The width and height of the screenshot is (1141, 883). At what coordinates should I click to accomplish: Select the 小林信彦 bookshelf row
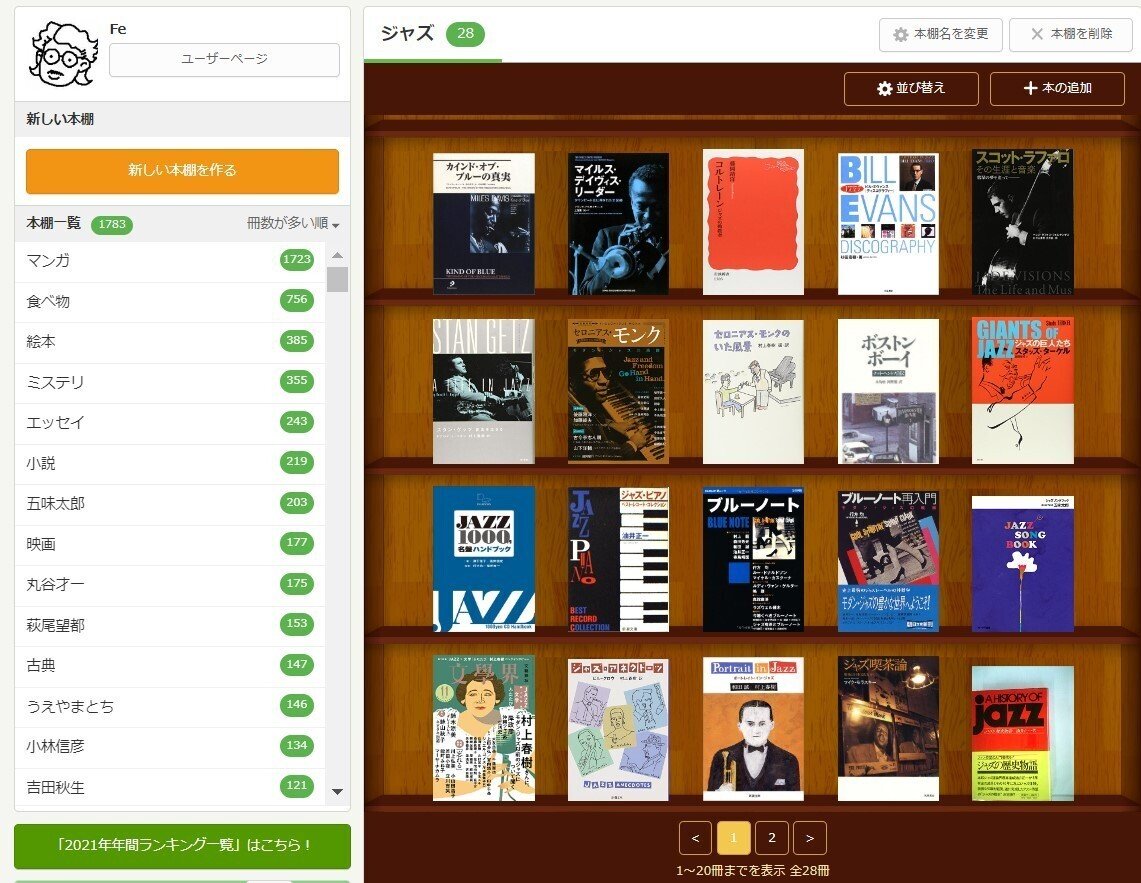tap(170, 746)
